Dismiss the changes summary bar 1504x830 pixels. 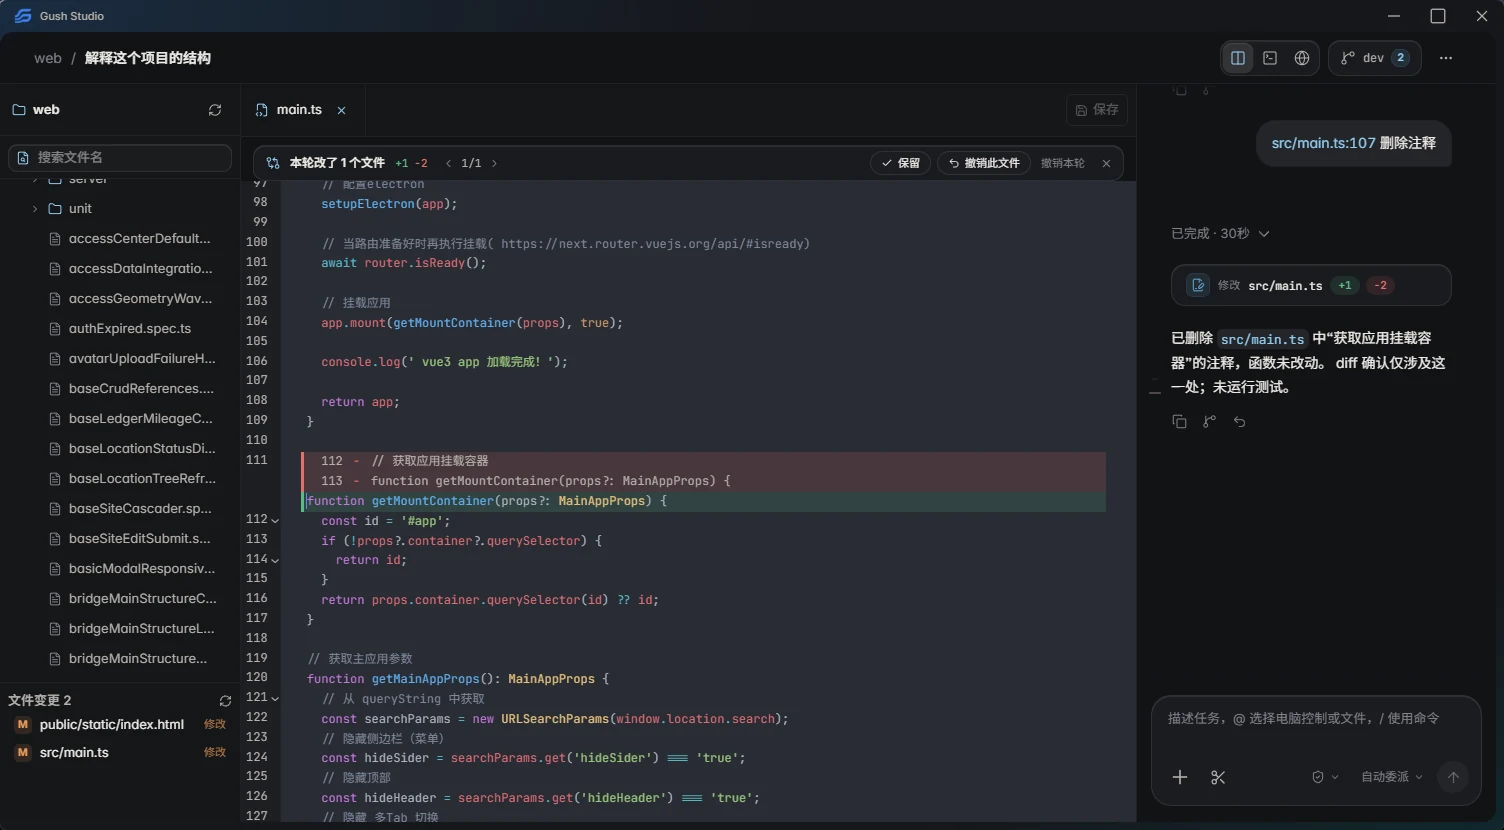click(x=1106, y=163)
